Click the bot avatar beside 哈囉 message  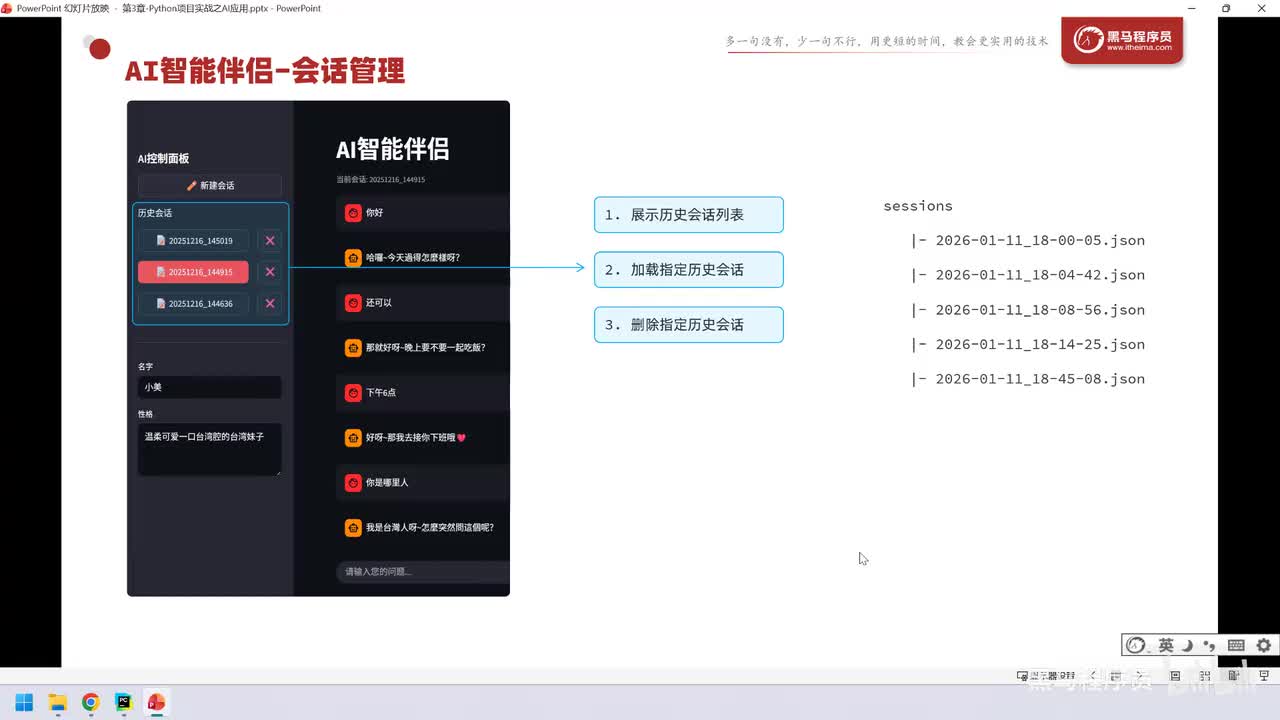click(x=353, y=258)
